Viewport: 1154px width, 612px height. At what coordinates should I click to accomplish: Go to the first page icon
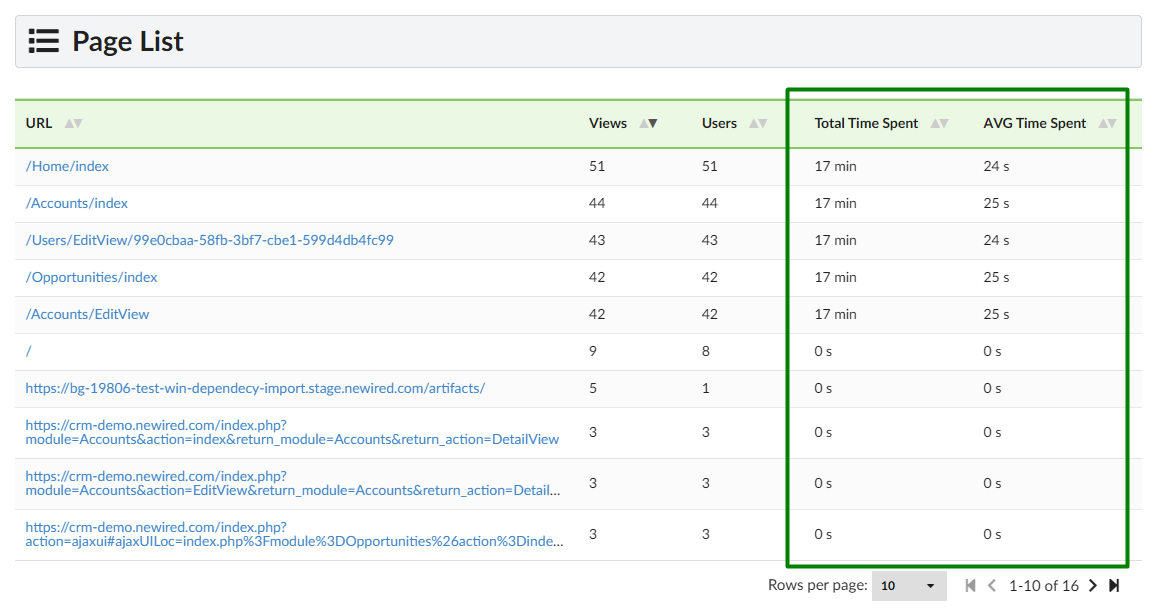click(x=970, y=586)
